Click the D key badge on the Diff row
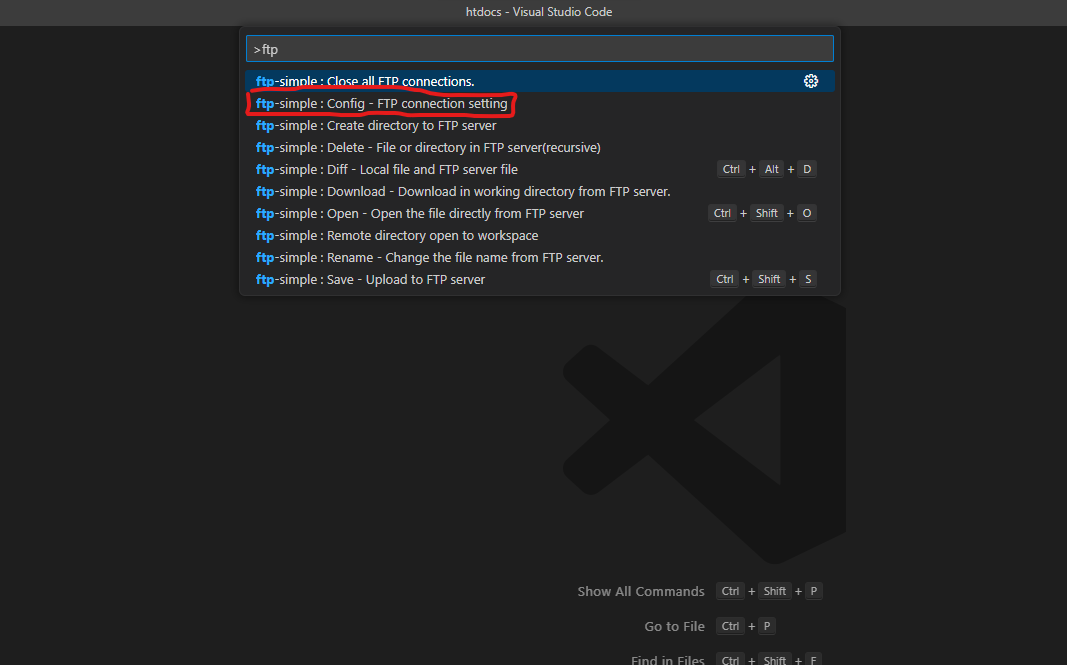Screen dimensions: 1067x665 [x=807, y=169]
